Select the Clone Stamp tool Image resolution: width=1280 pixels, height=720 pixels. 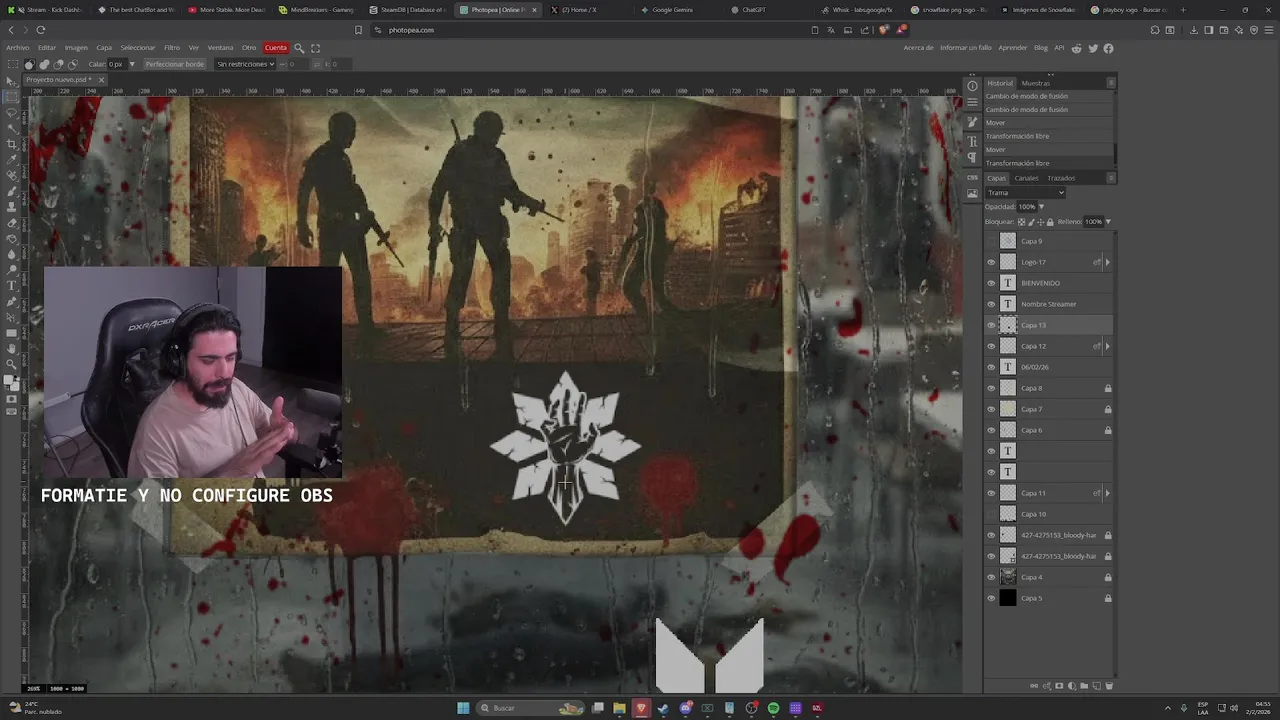11,207
